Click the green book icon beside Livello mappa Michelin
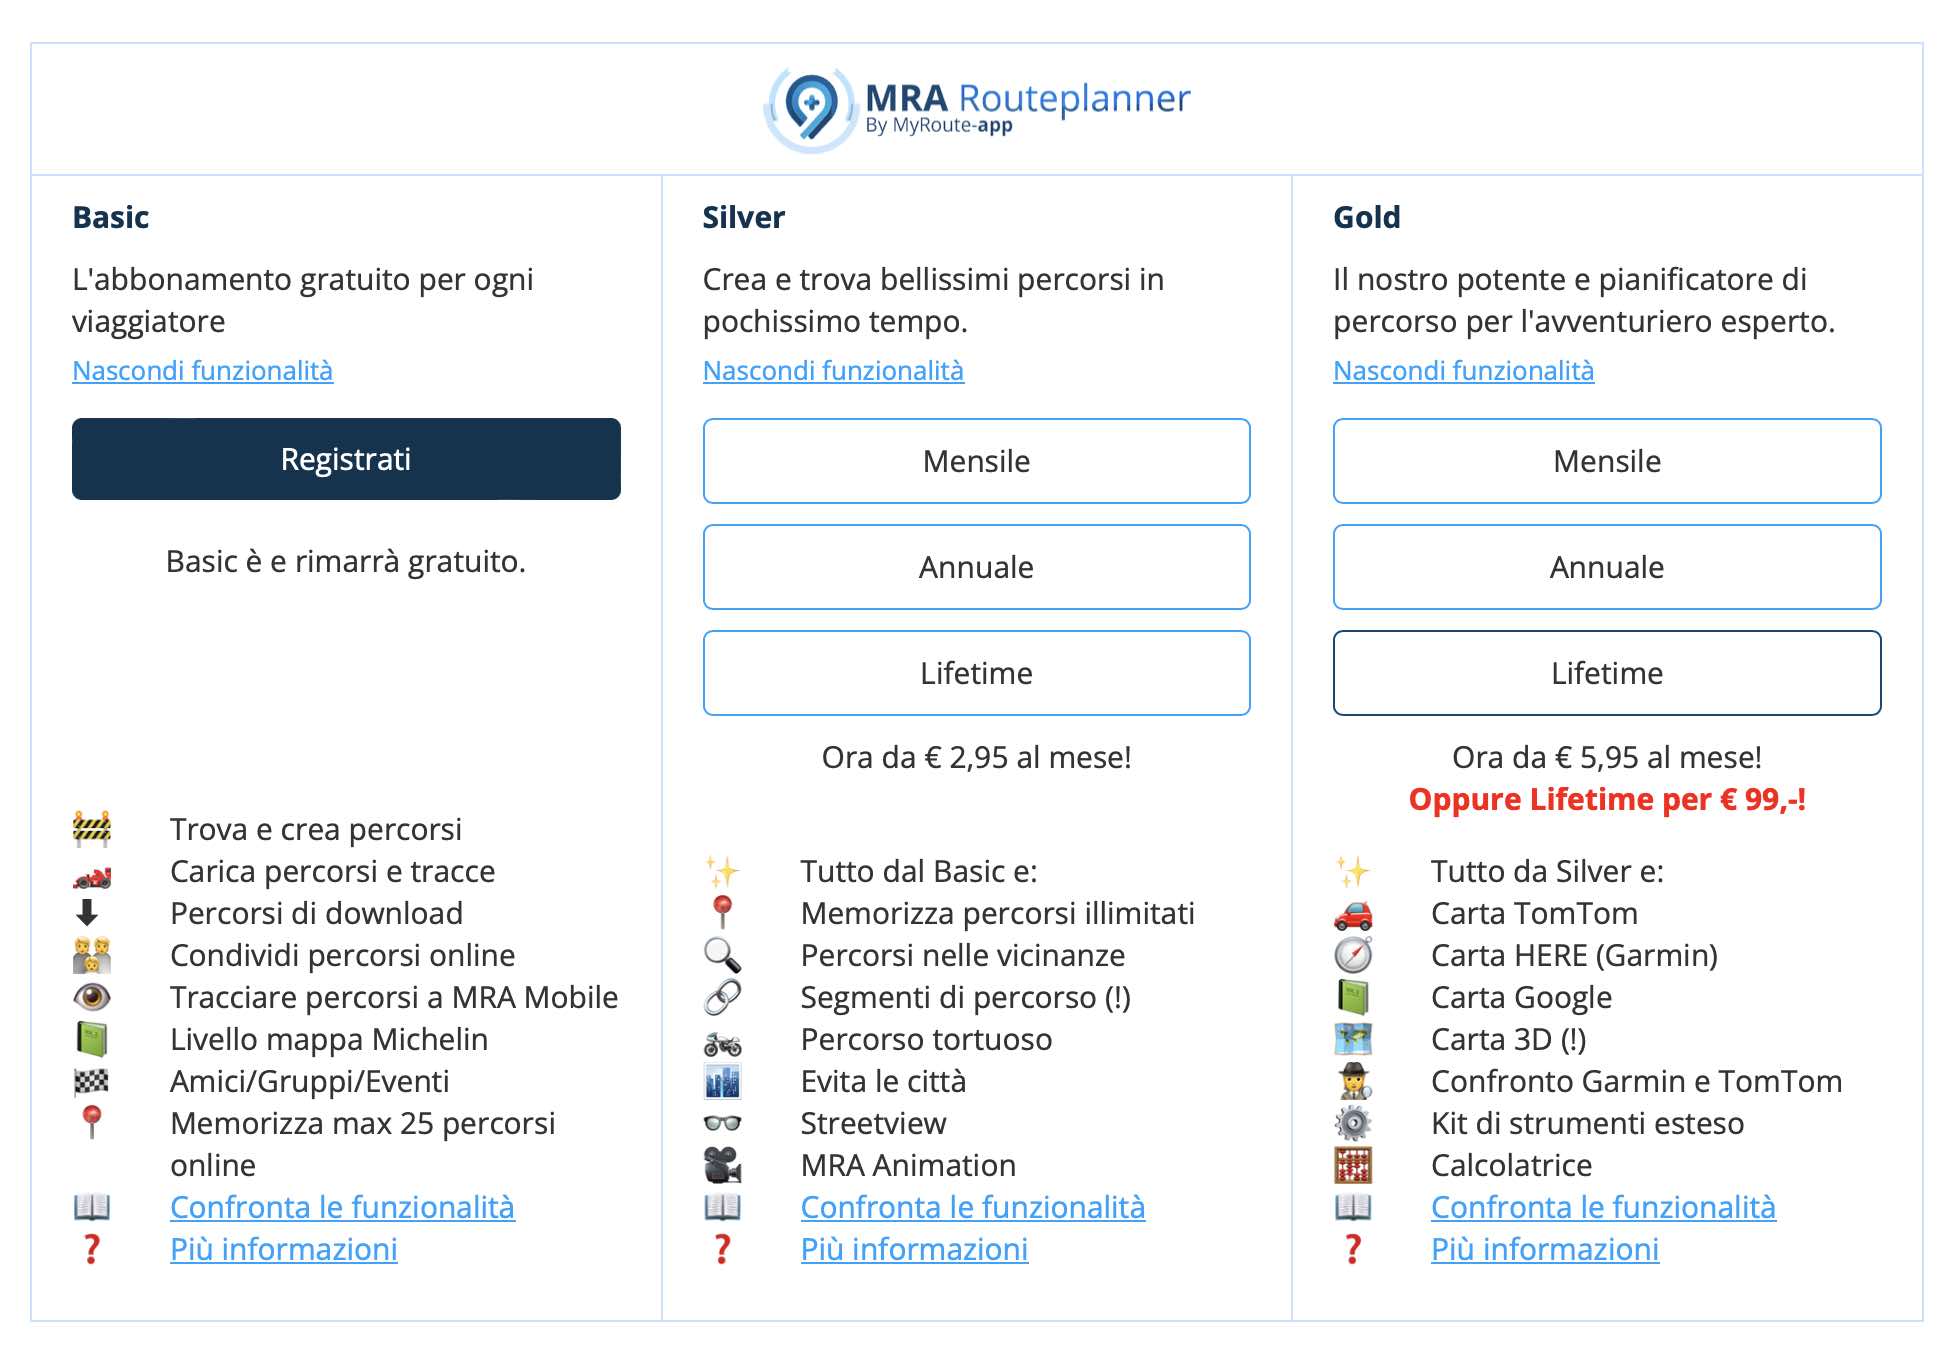The width and height of the screenshot is (1956, 1364). 92,1039
